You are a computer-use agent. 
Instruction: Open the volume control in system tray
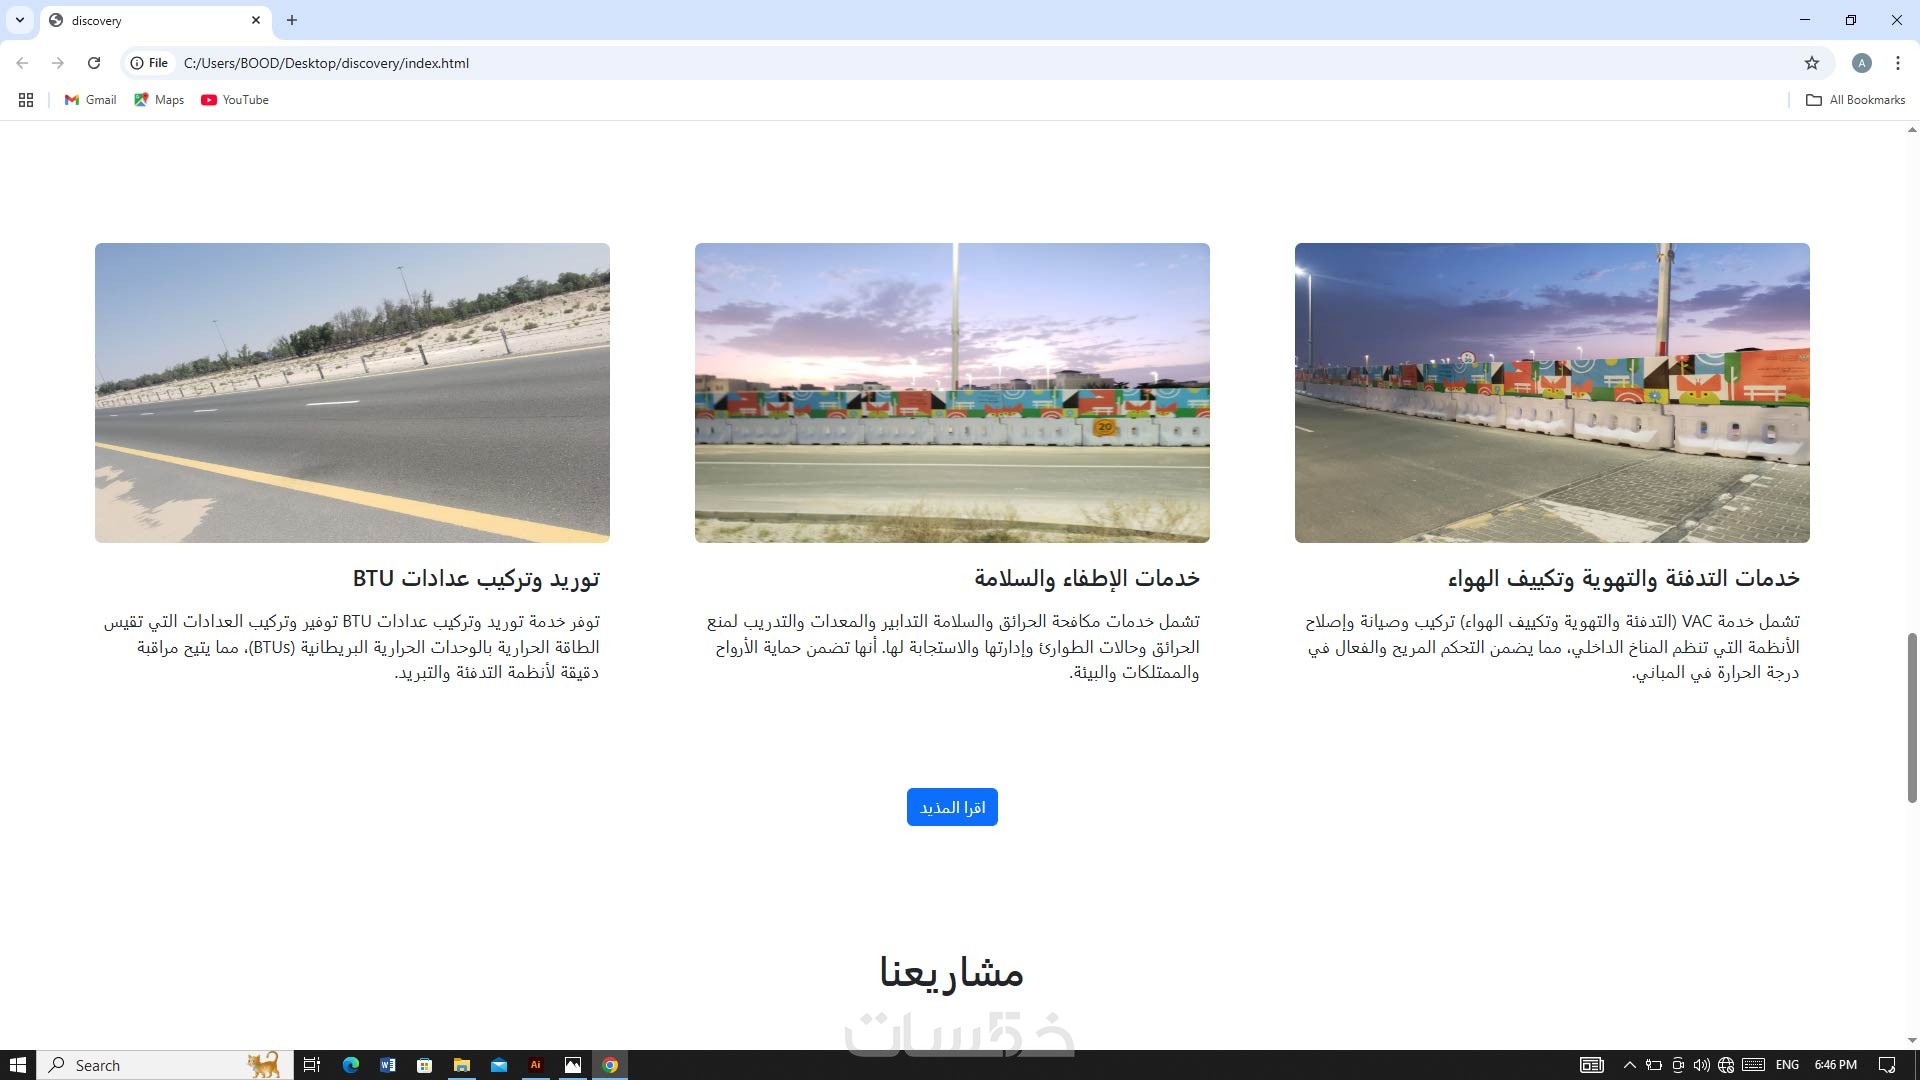1701,1065
